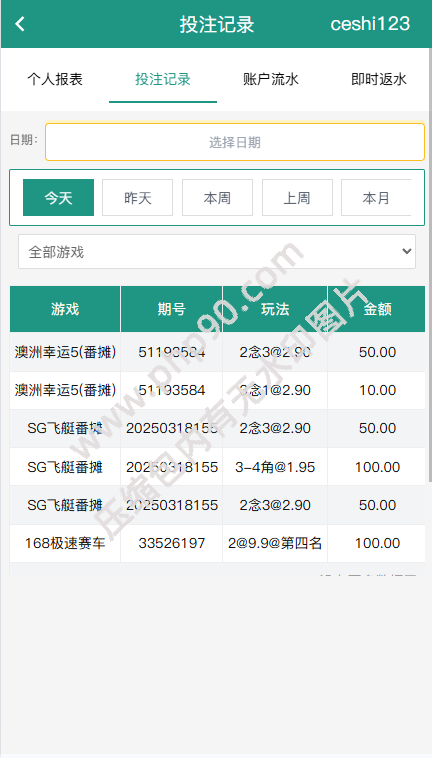Click the 选择日期 date input field
The image size is (432, 758).
pyautogui.click(x=235, y=142)
